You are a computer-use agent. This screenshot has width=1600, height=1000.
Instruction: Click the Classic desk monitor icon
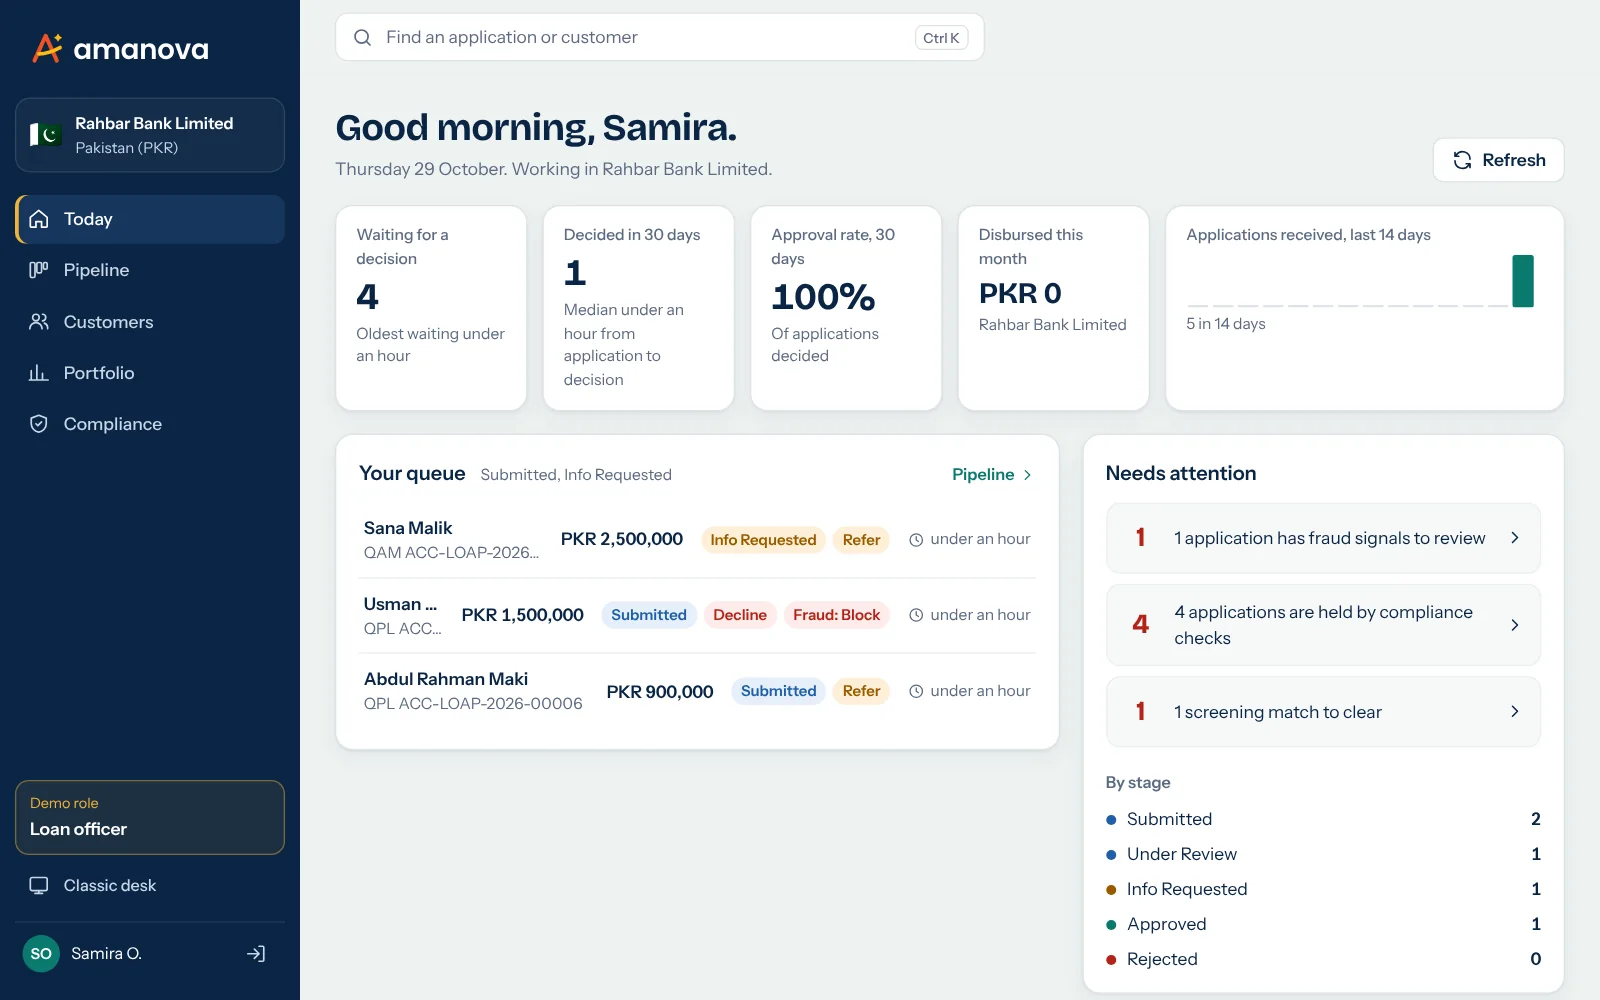[39, 885]
